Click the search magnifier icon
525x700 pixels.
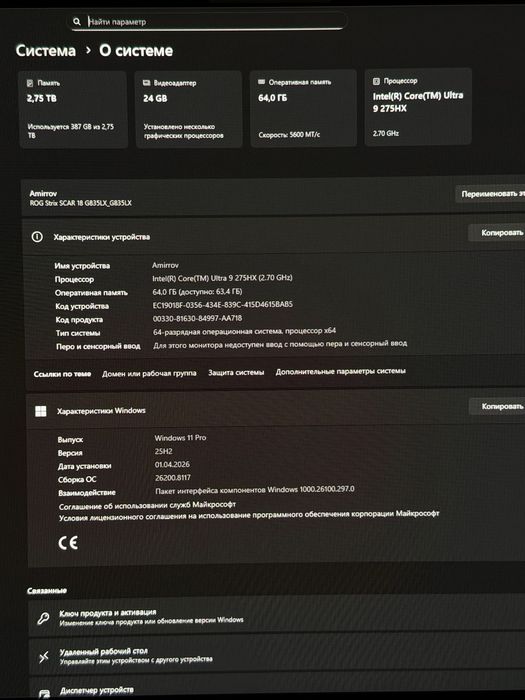pos(77,21)
